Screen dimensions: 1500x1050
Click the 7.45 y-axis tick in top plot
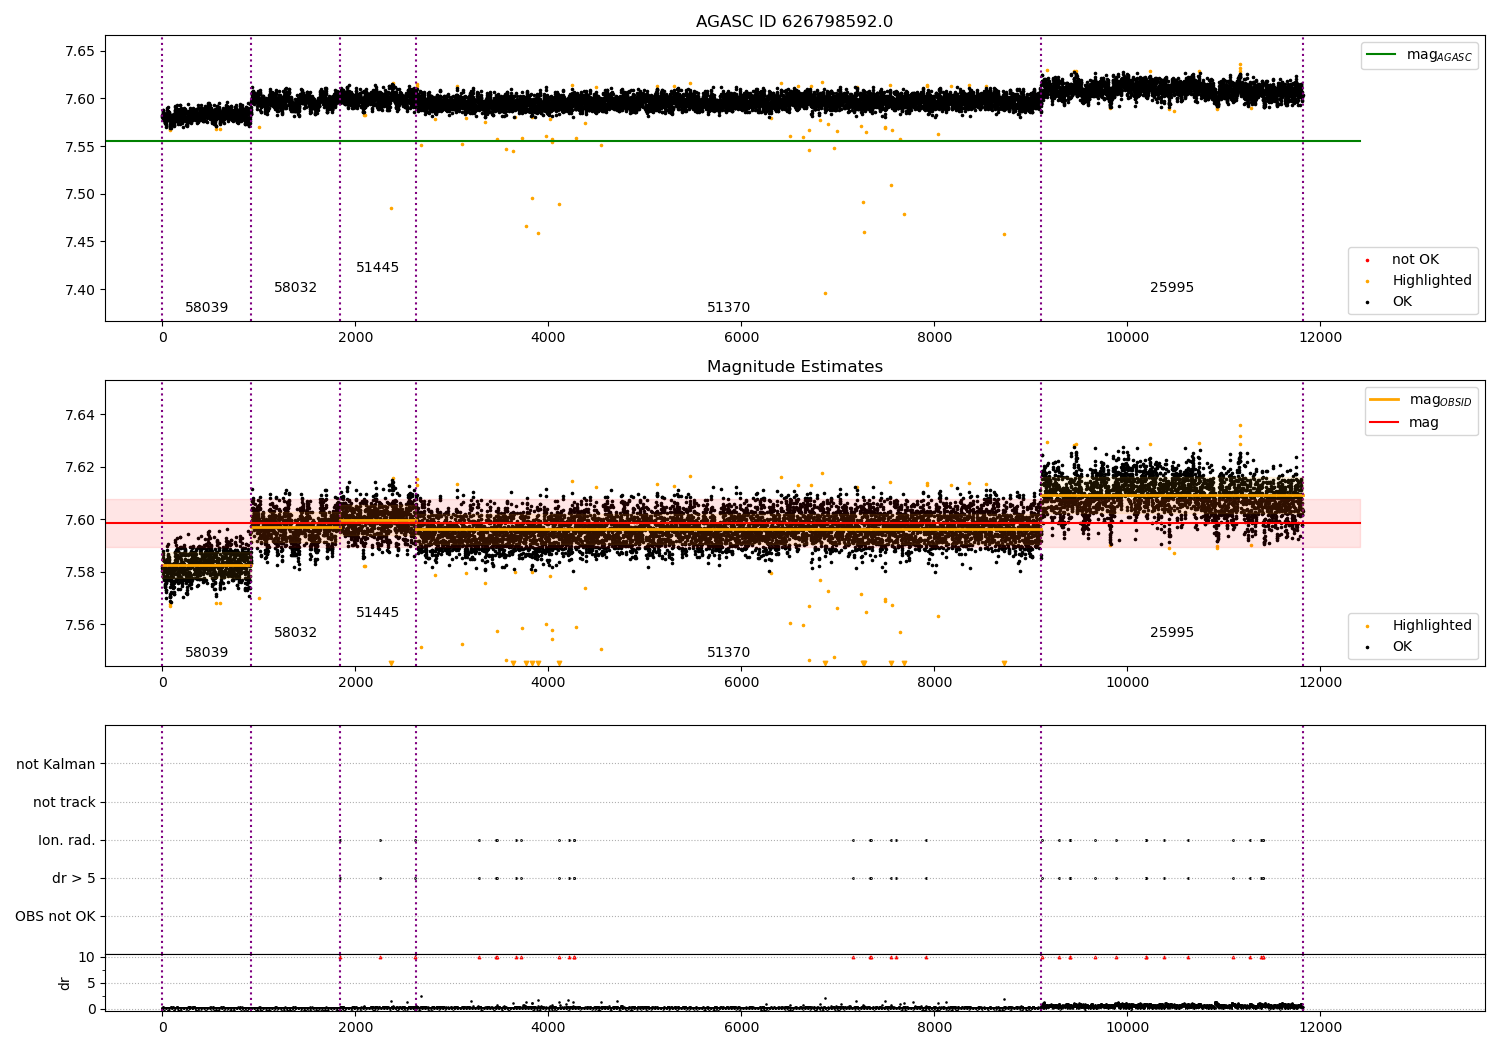(80, 242)
